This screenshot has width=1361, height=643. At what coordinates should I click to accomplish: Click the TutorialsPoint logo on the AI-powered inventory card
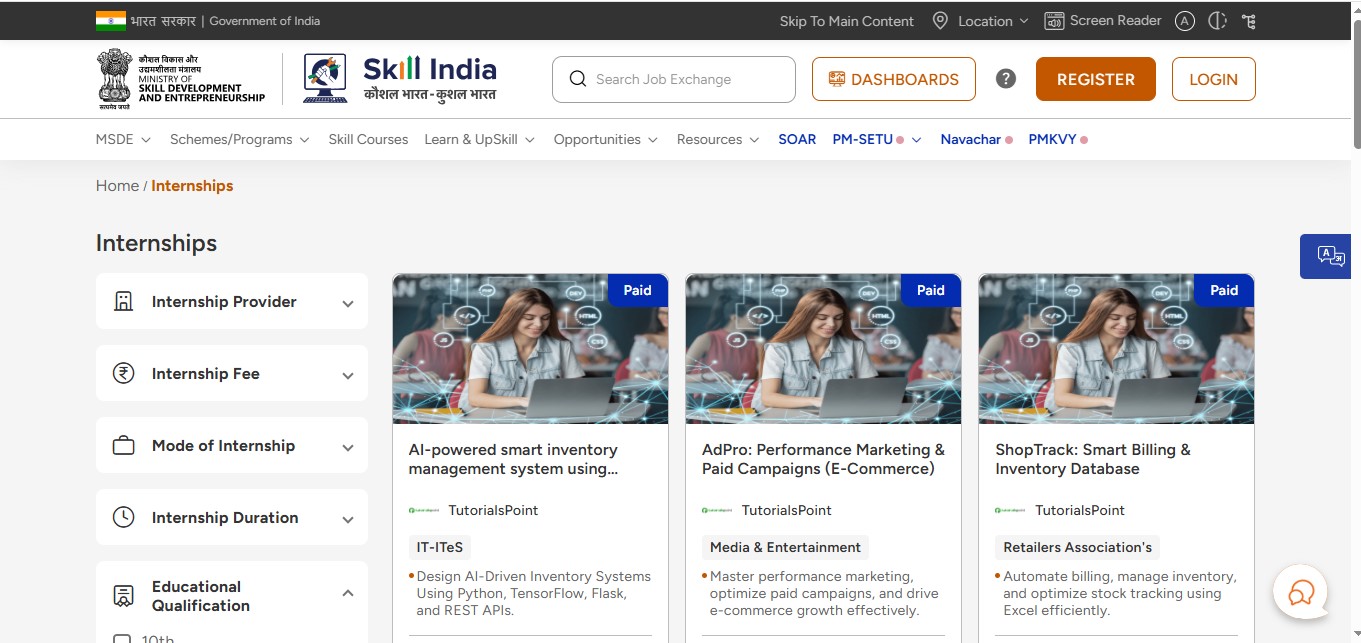(x=424, y=510)
